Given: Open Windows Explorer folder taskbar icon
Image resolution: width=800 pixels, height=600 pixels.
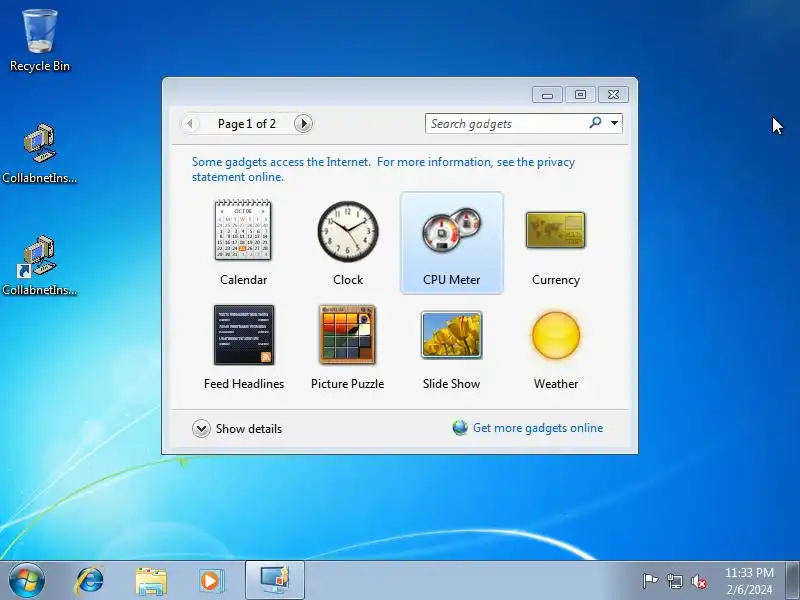Looking at the screenshot, I should tap(151, 581).
